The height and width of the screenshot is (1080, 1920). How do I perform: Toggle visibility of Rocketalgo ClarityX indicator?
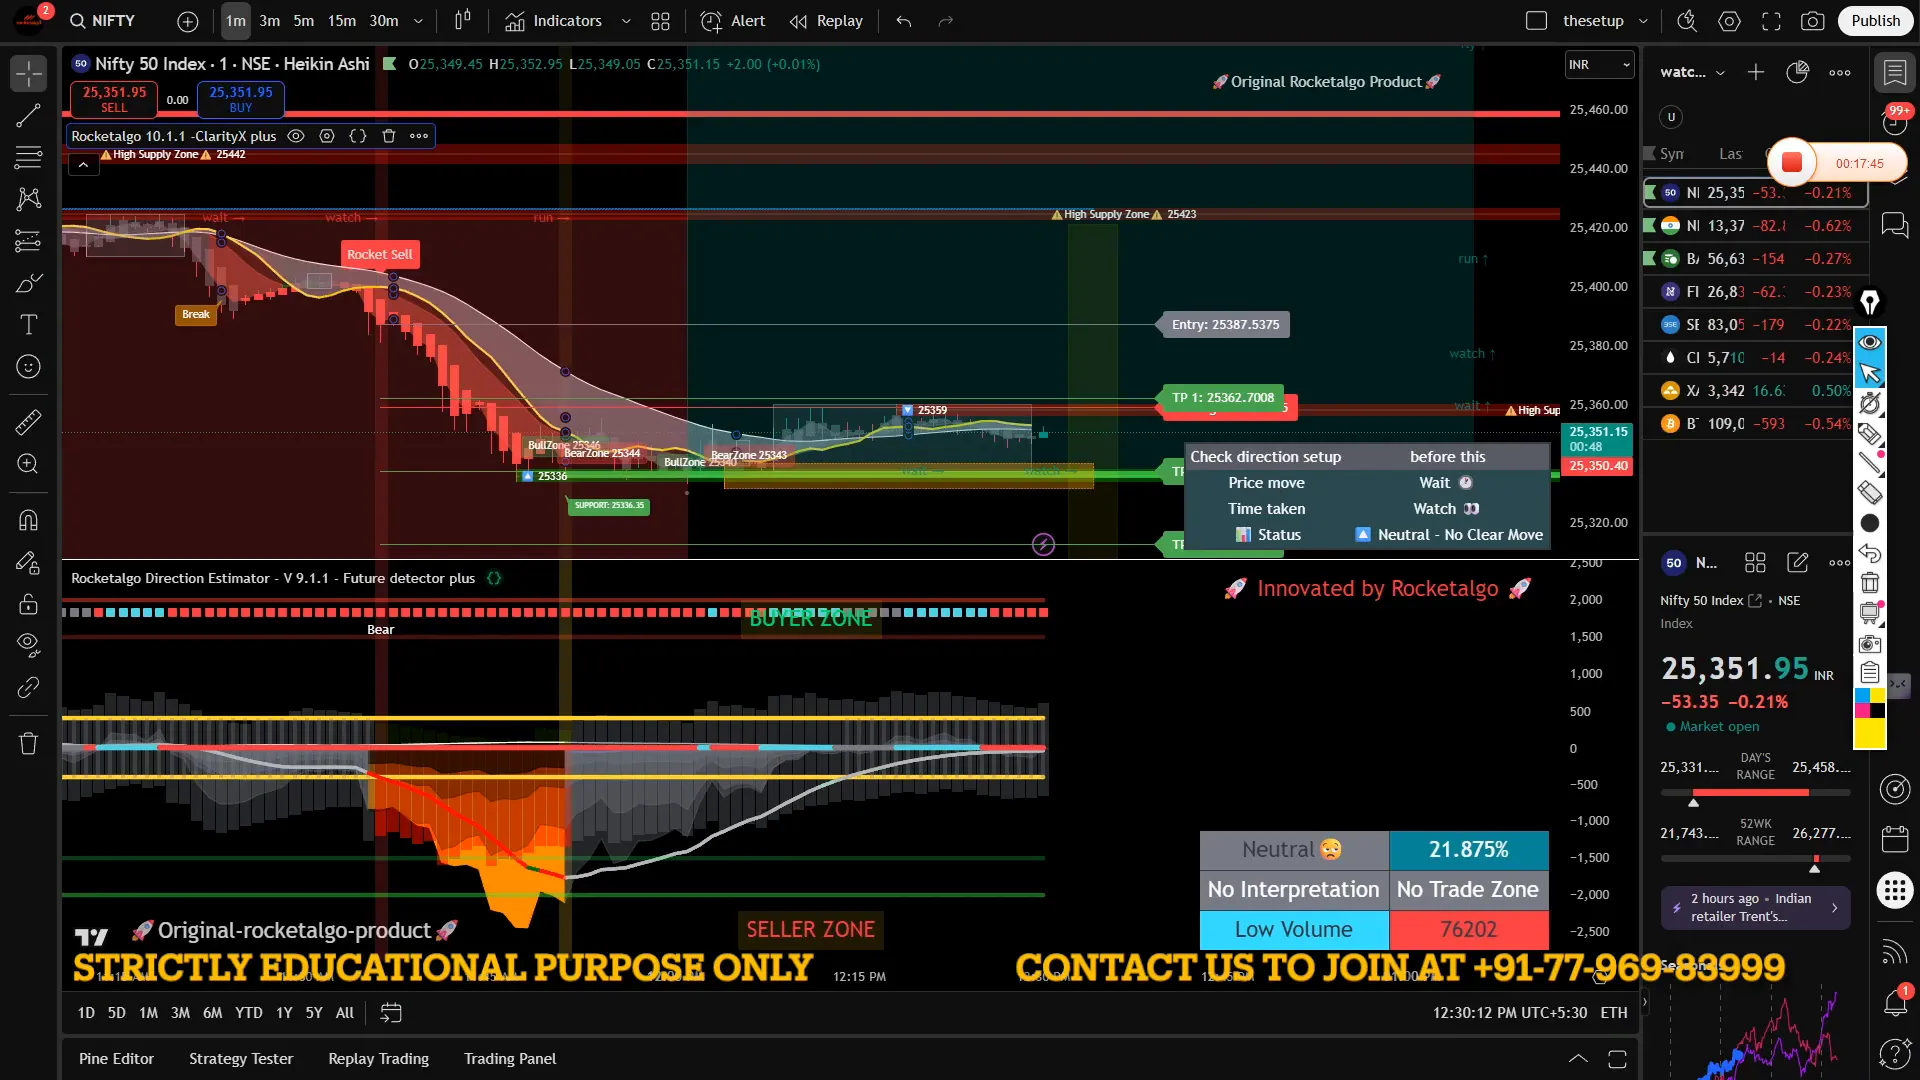coord(296,136)
